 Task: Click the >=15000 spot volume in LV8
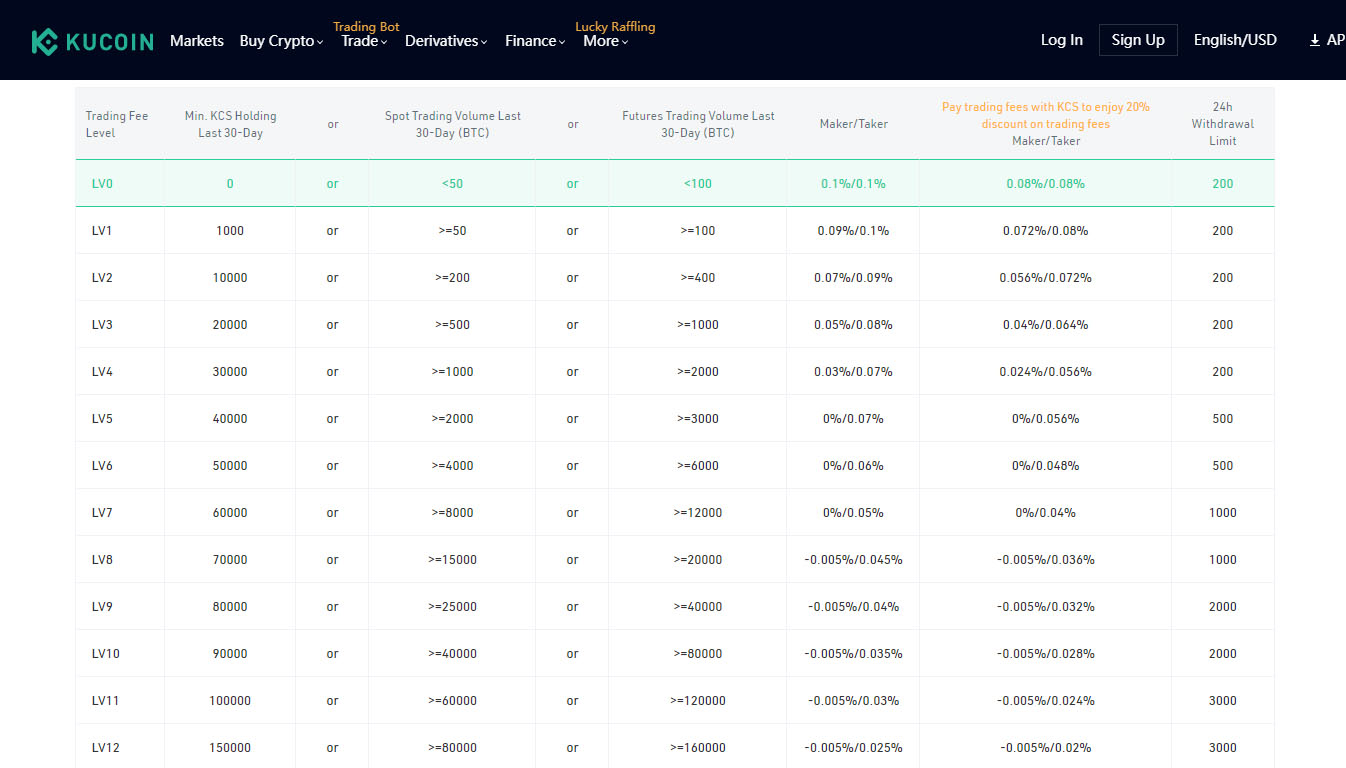pos(453,560)
